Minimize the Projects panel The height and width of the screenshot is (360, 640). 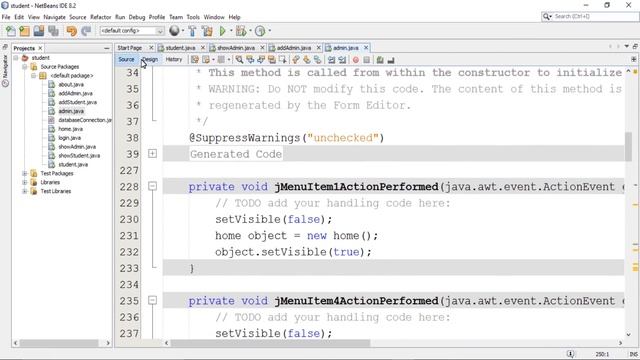click(107, 48)
